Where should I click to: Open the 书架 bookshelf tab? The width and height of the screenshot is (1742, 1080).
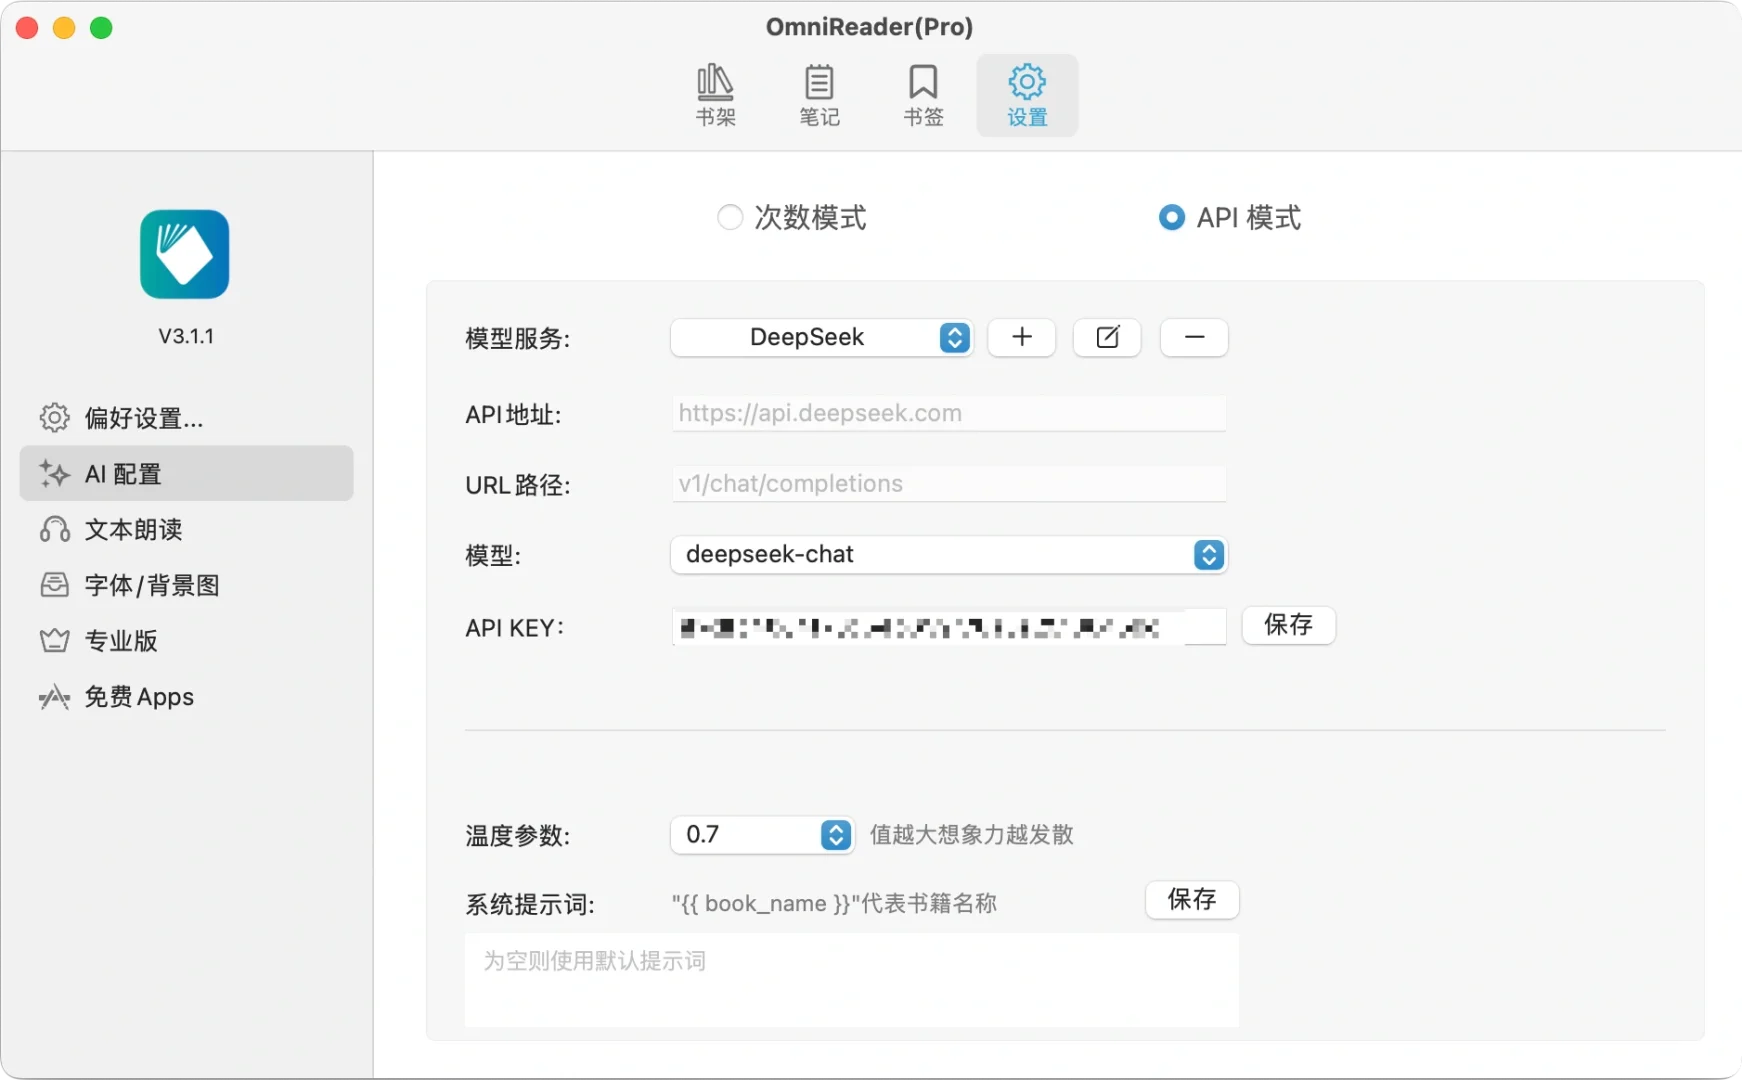[x=715, y=95]
